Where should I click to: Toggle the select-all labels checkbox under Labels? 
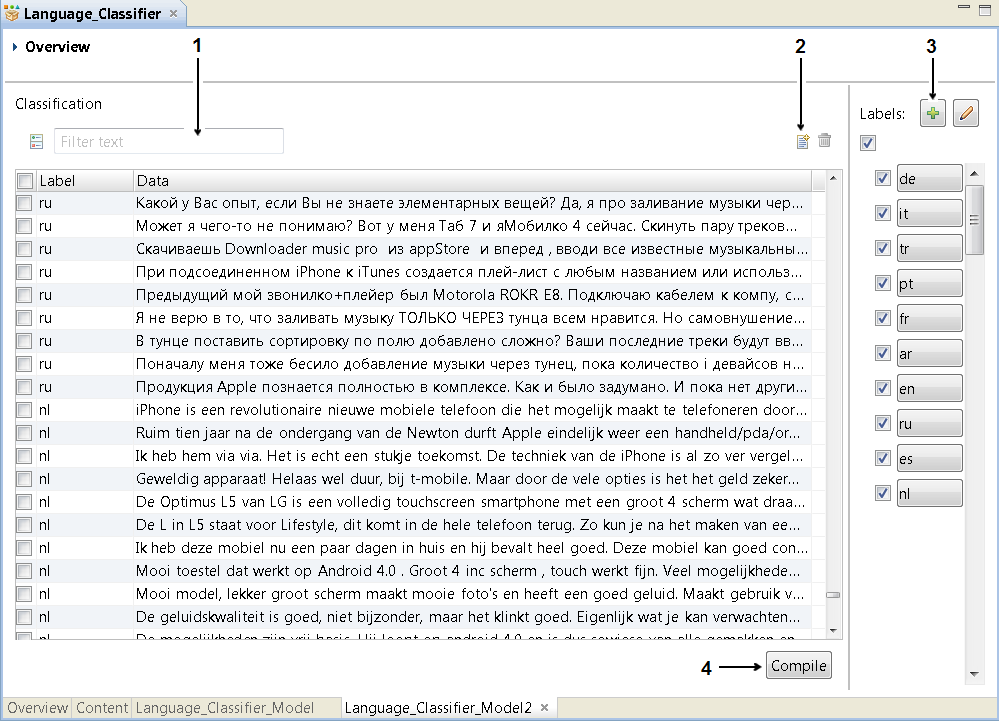tap(868, 143)
